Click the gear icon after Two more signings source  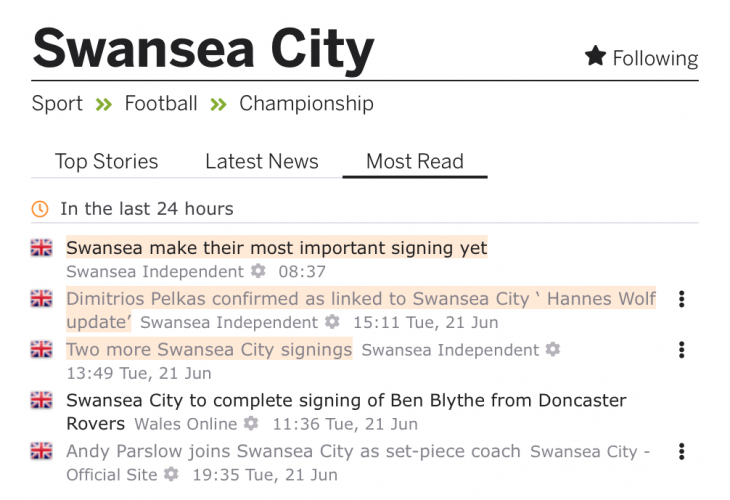click(x=553, y=349)
